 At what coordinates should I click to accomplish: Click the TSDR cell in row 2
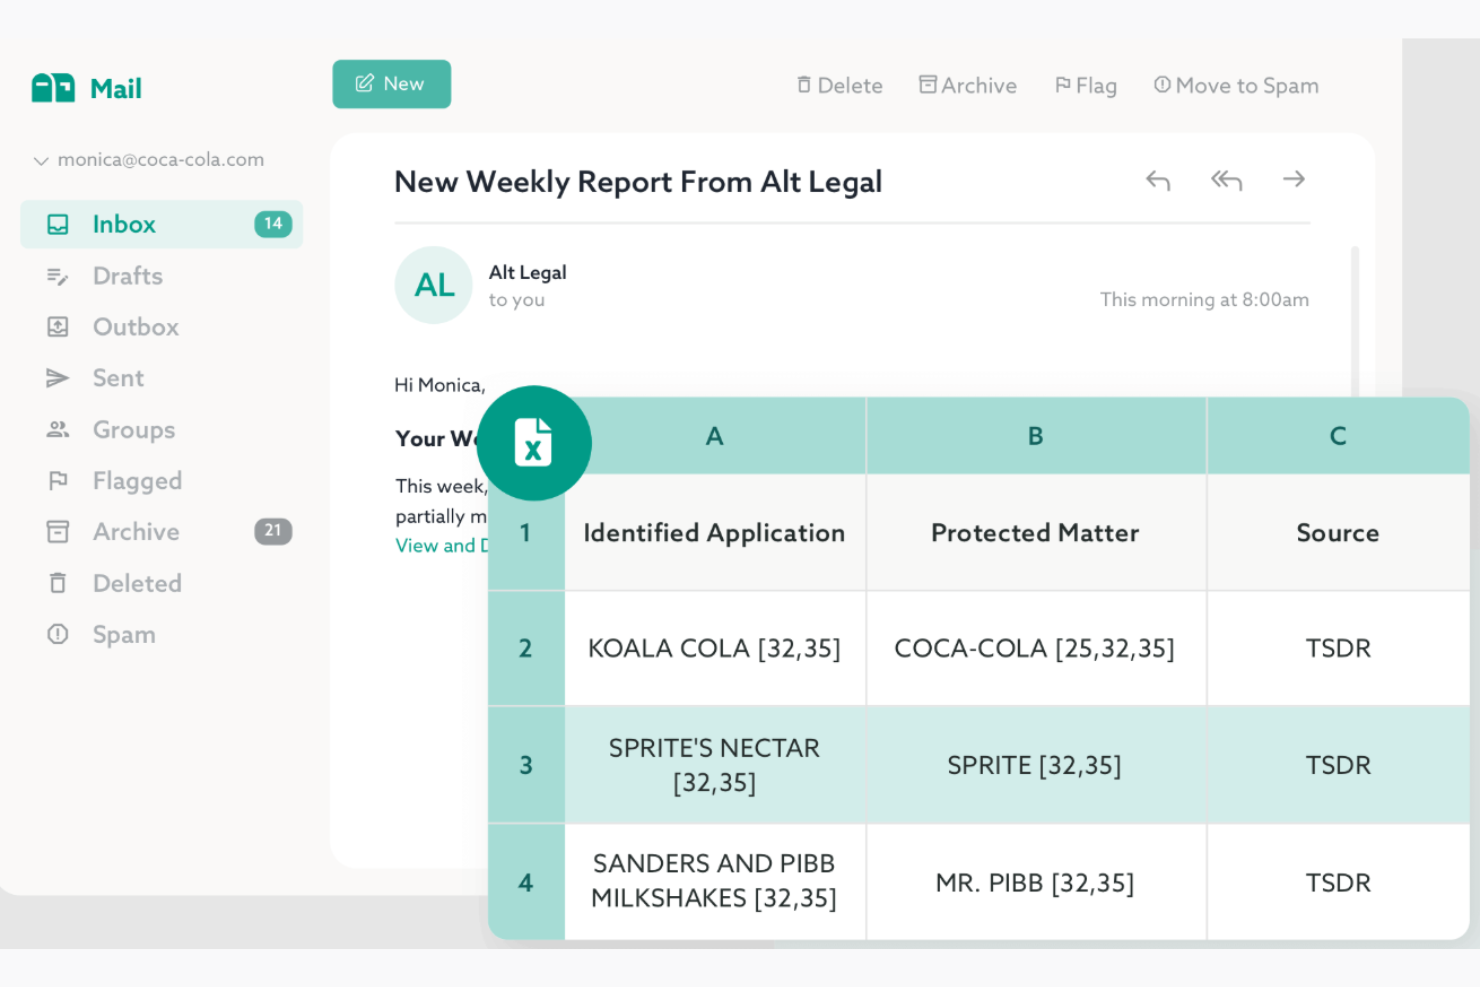click(1338, 649)
